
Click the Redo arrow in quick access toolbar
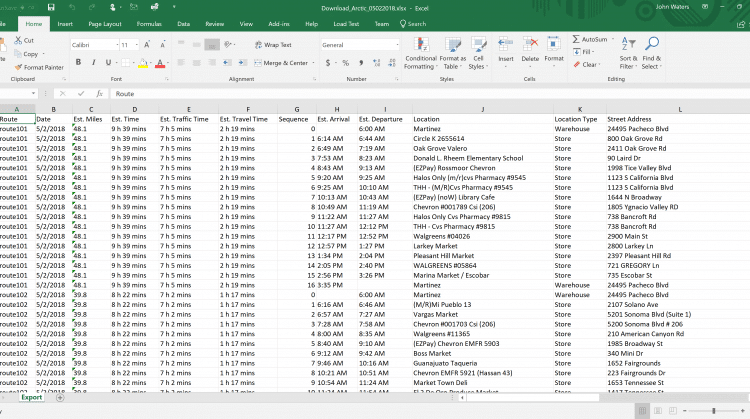[92, 7]
